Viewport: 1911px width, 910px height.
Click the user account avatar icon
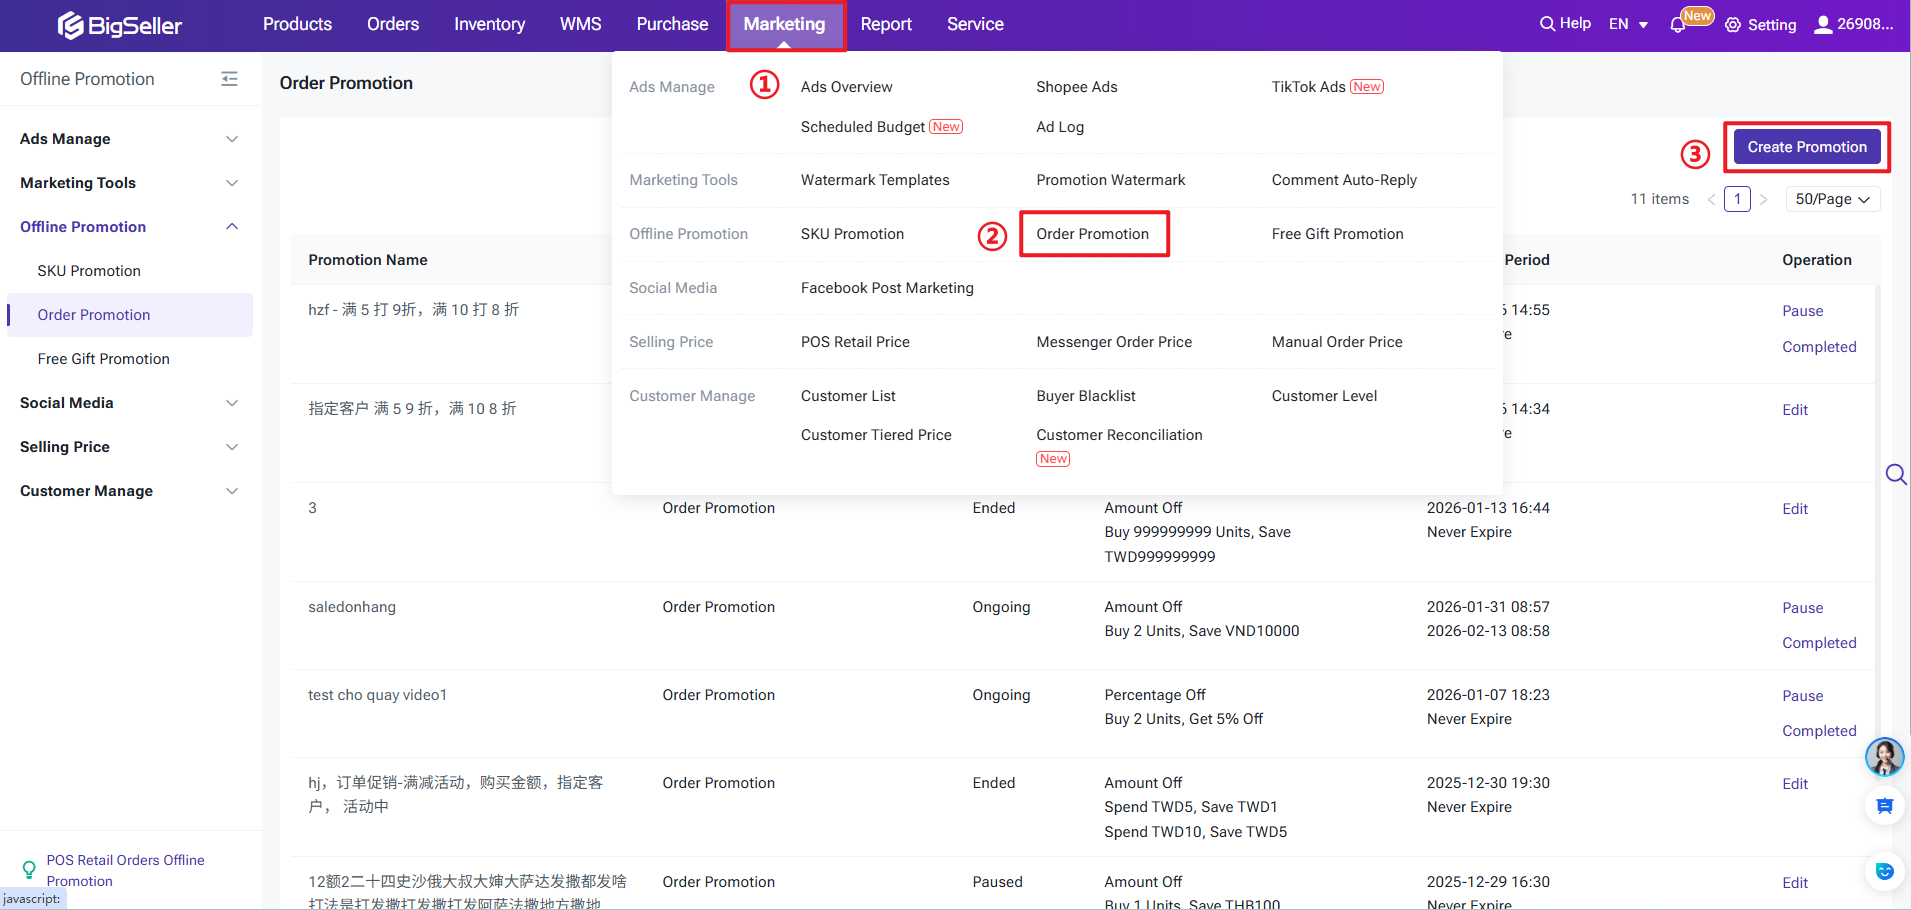tap(1823, 24)
